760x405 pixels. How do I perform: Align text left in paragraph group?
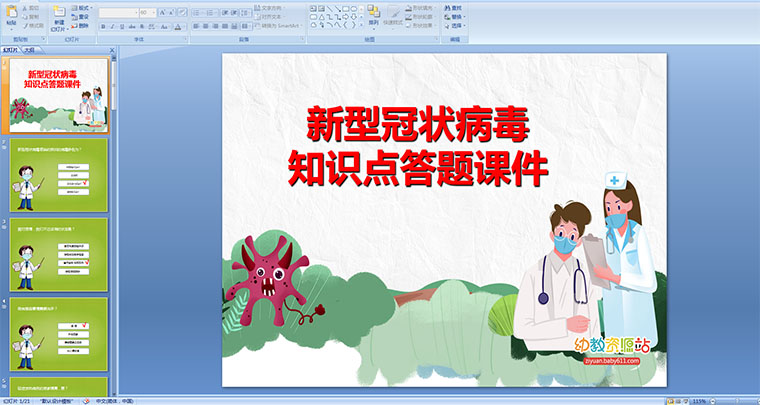pyautogui.click(x=195, y=26)
